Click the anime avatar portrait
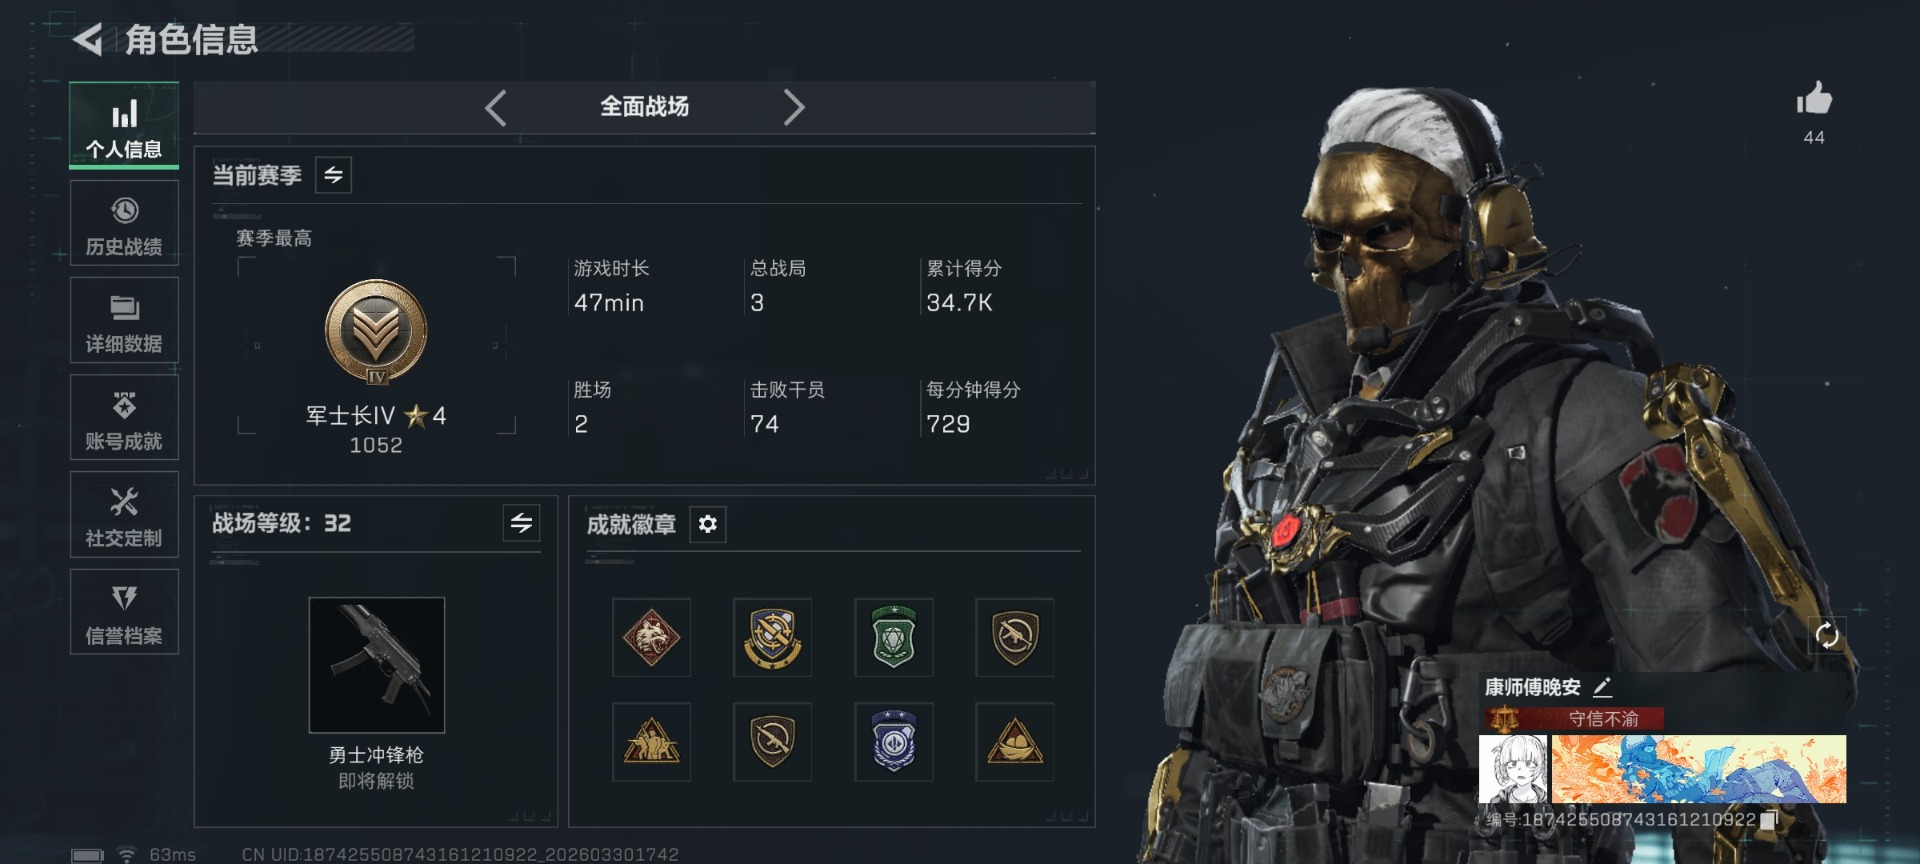 (x=1513, y=769)
